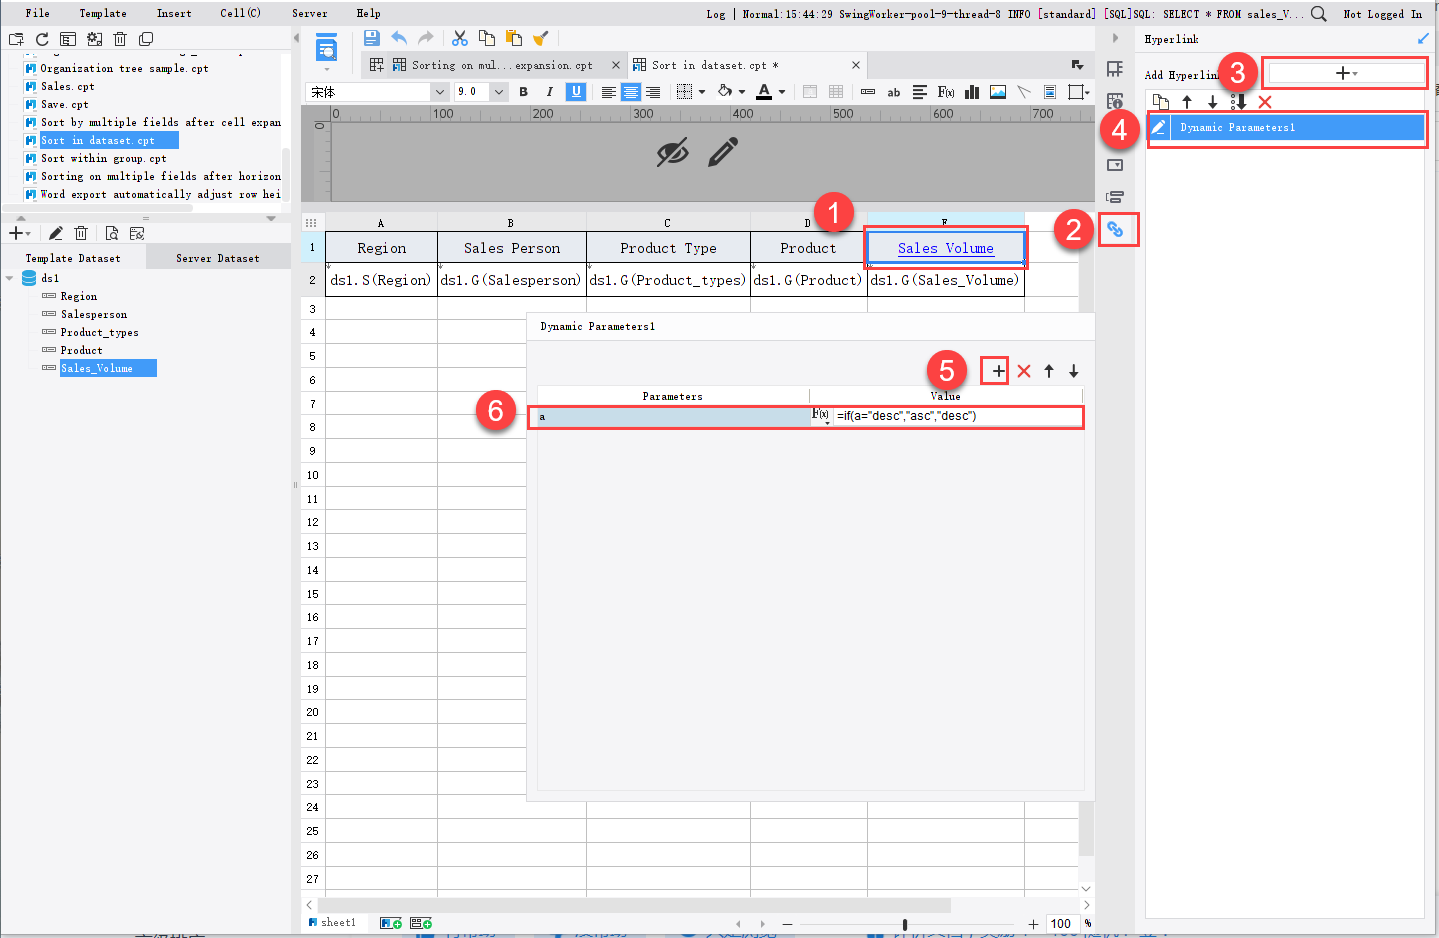Set left text alignment

(x=608, y=92)
